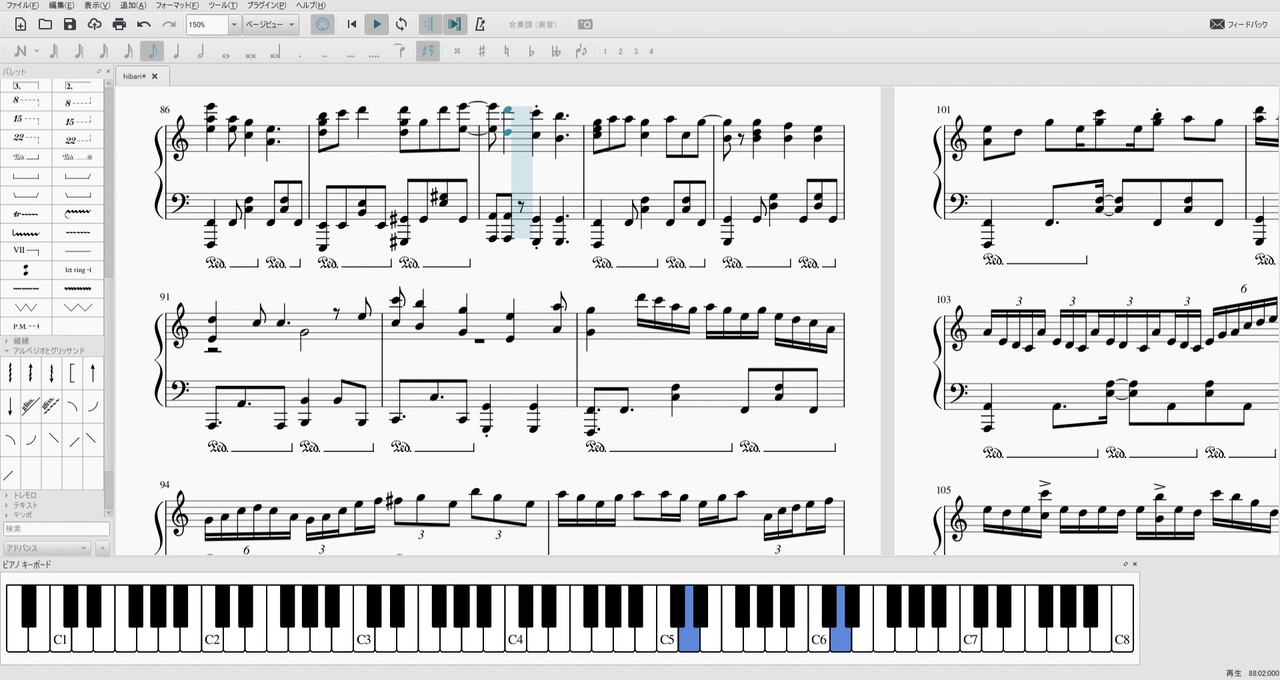Open a score file via folder icon
Screen dimensions: 1280x680
(45, 24)
